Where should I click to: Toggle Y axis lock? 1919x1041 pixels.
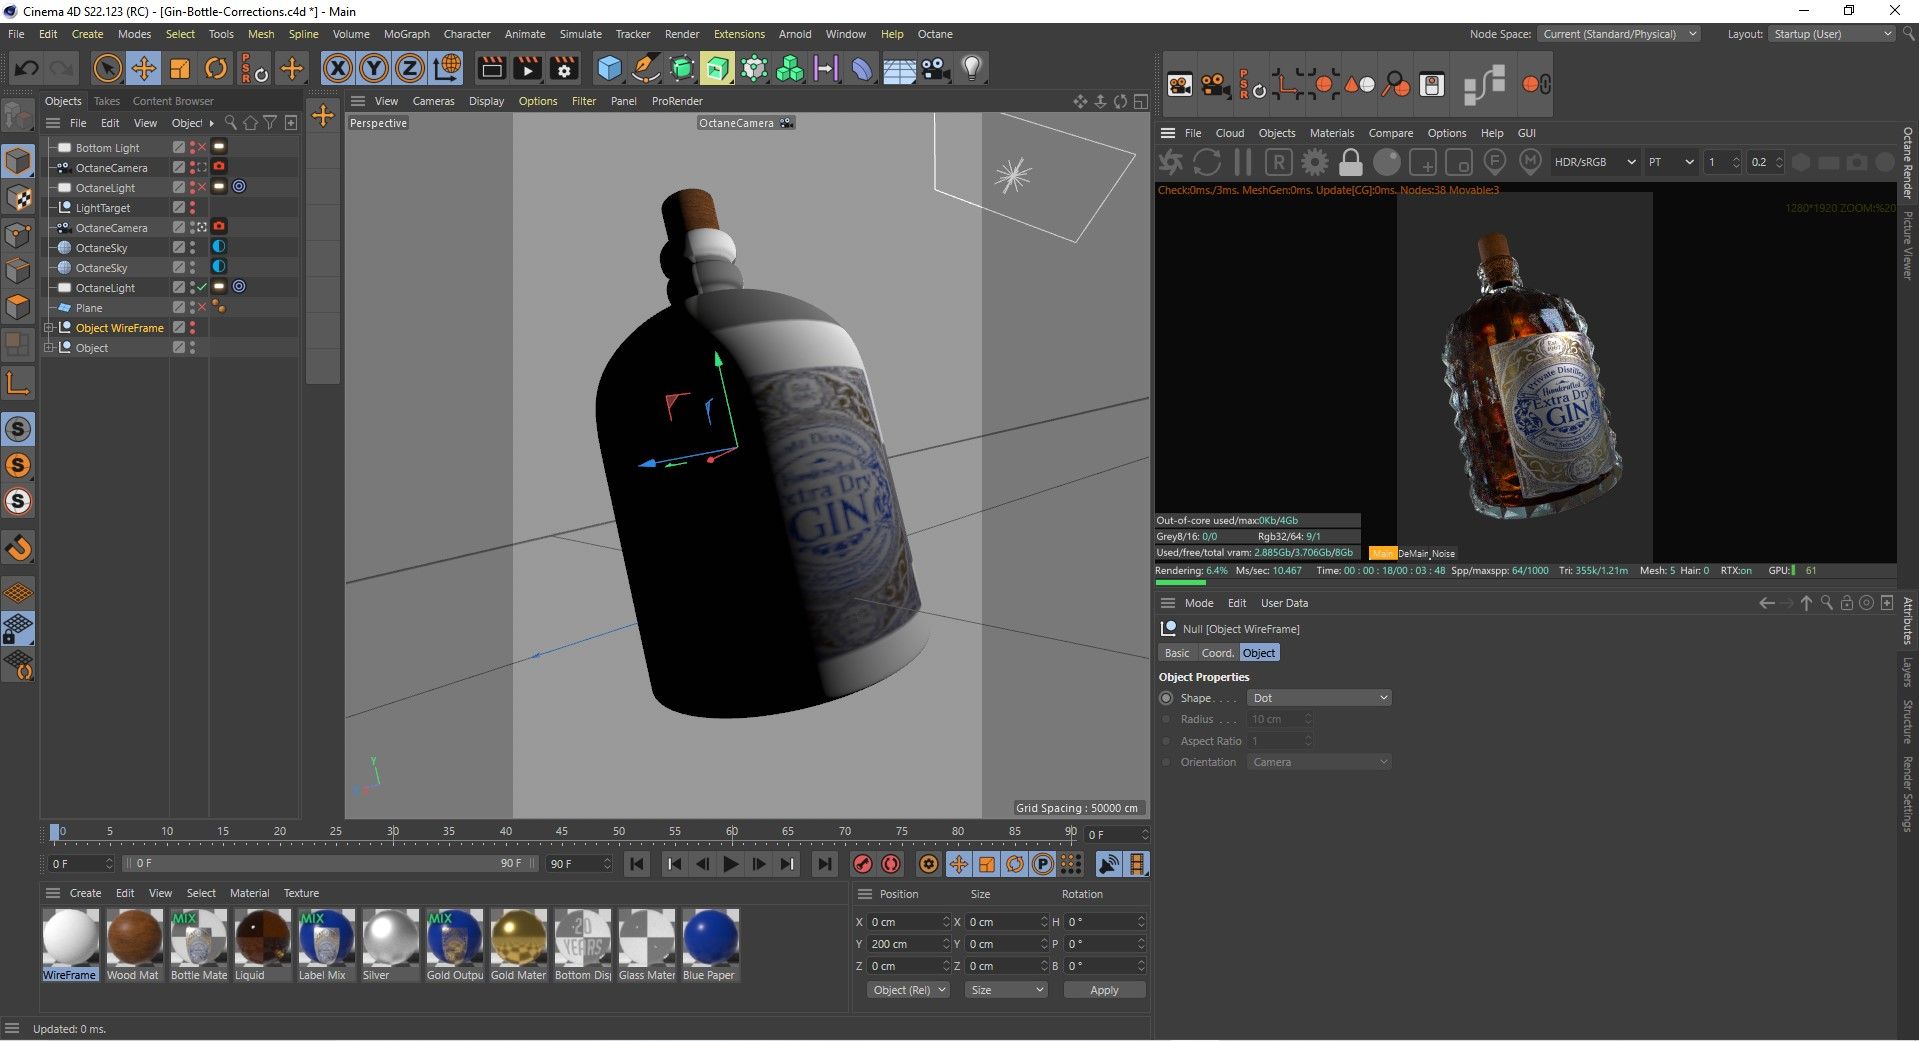(374, 68)
